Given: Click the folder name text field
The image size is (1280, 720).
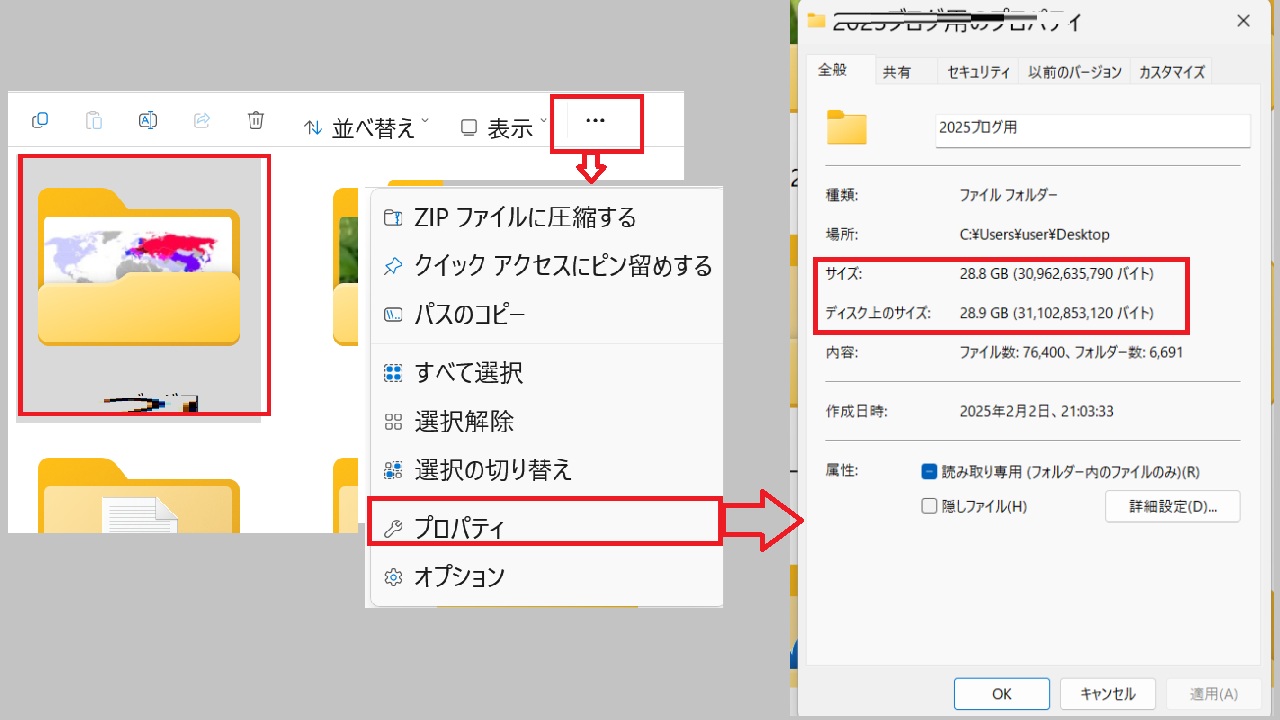Looking at the screenshot, I should [1092, 129].
